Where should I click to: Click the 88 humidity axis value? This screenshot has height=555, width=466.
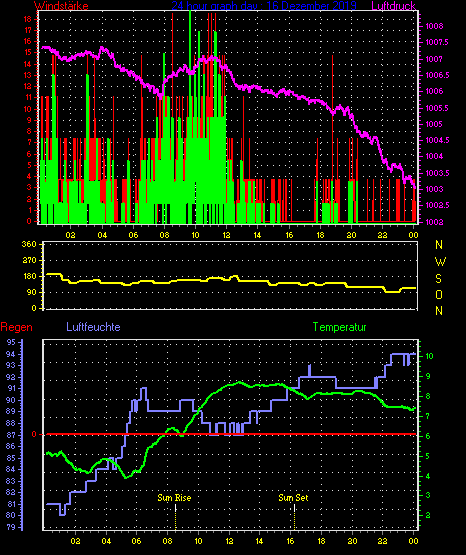click(11, 423)
